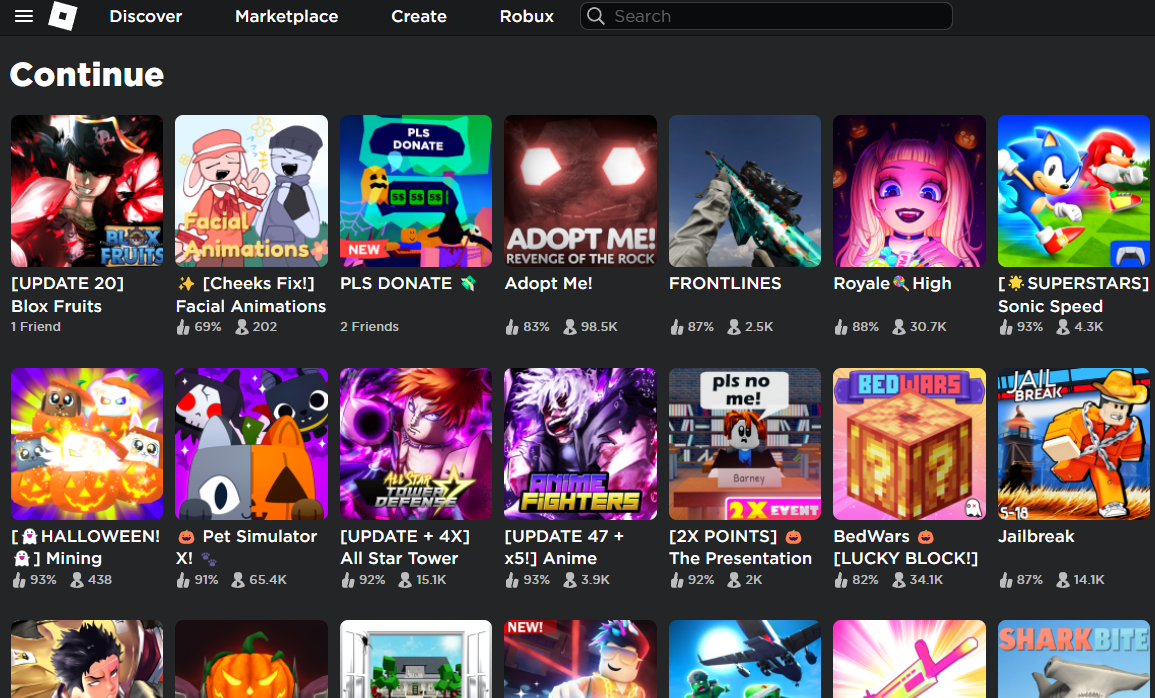Open the Jailbreak thumbnail

pos(1074,444)
